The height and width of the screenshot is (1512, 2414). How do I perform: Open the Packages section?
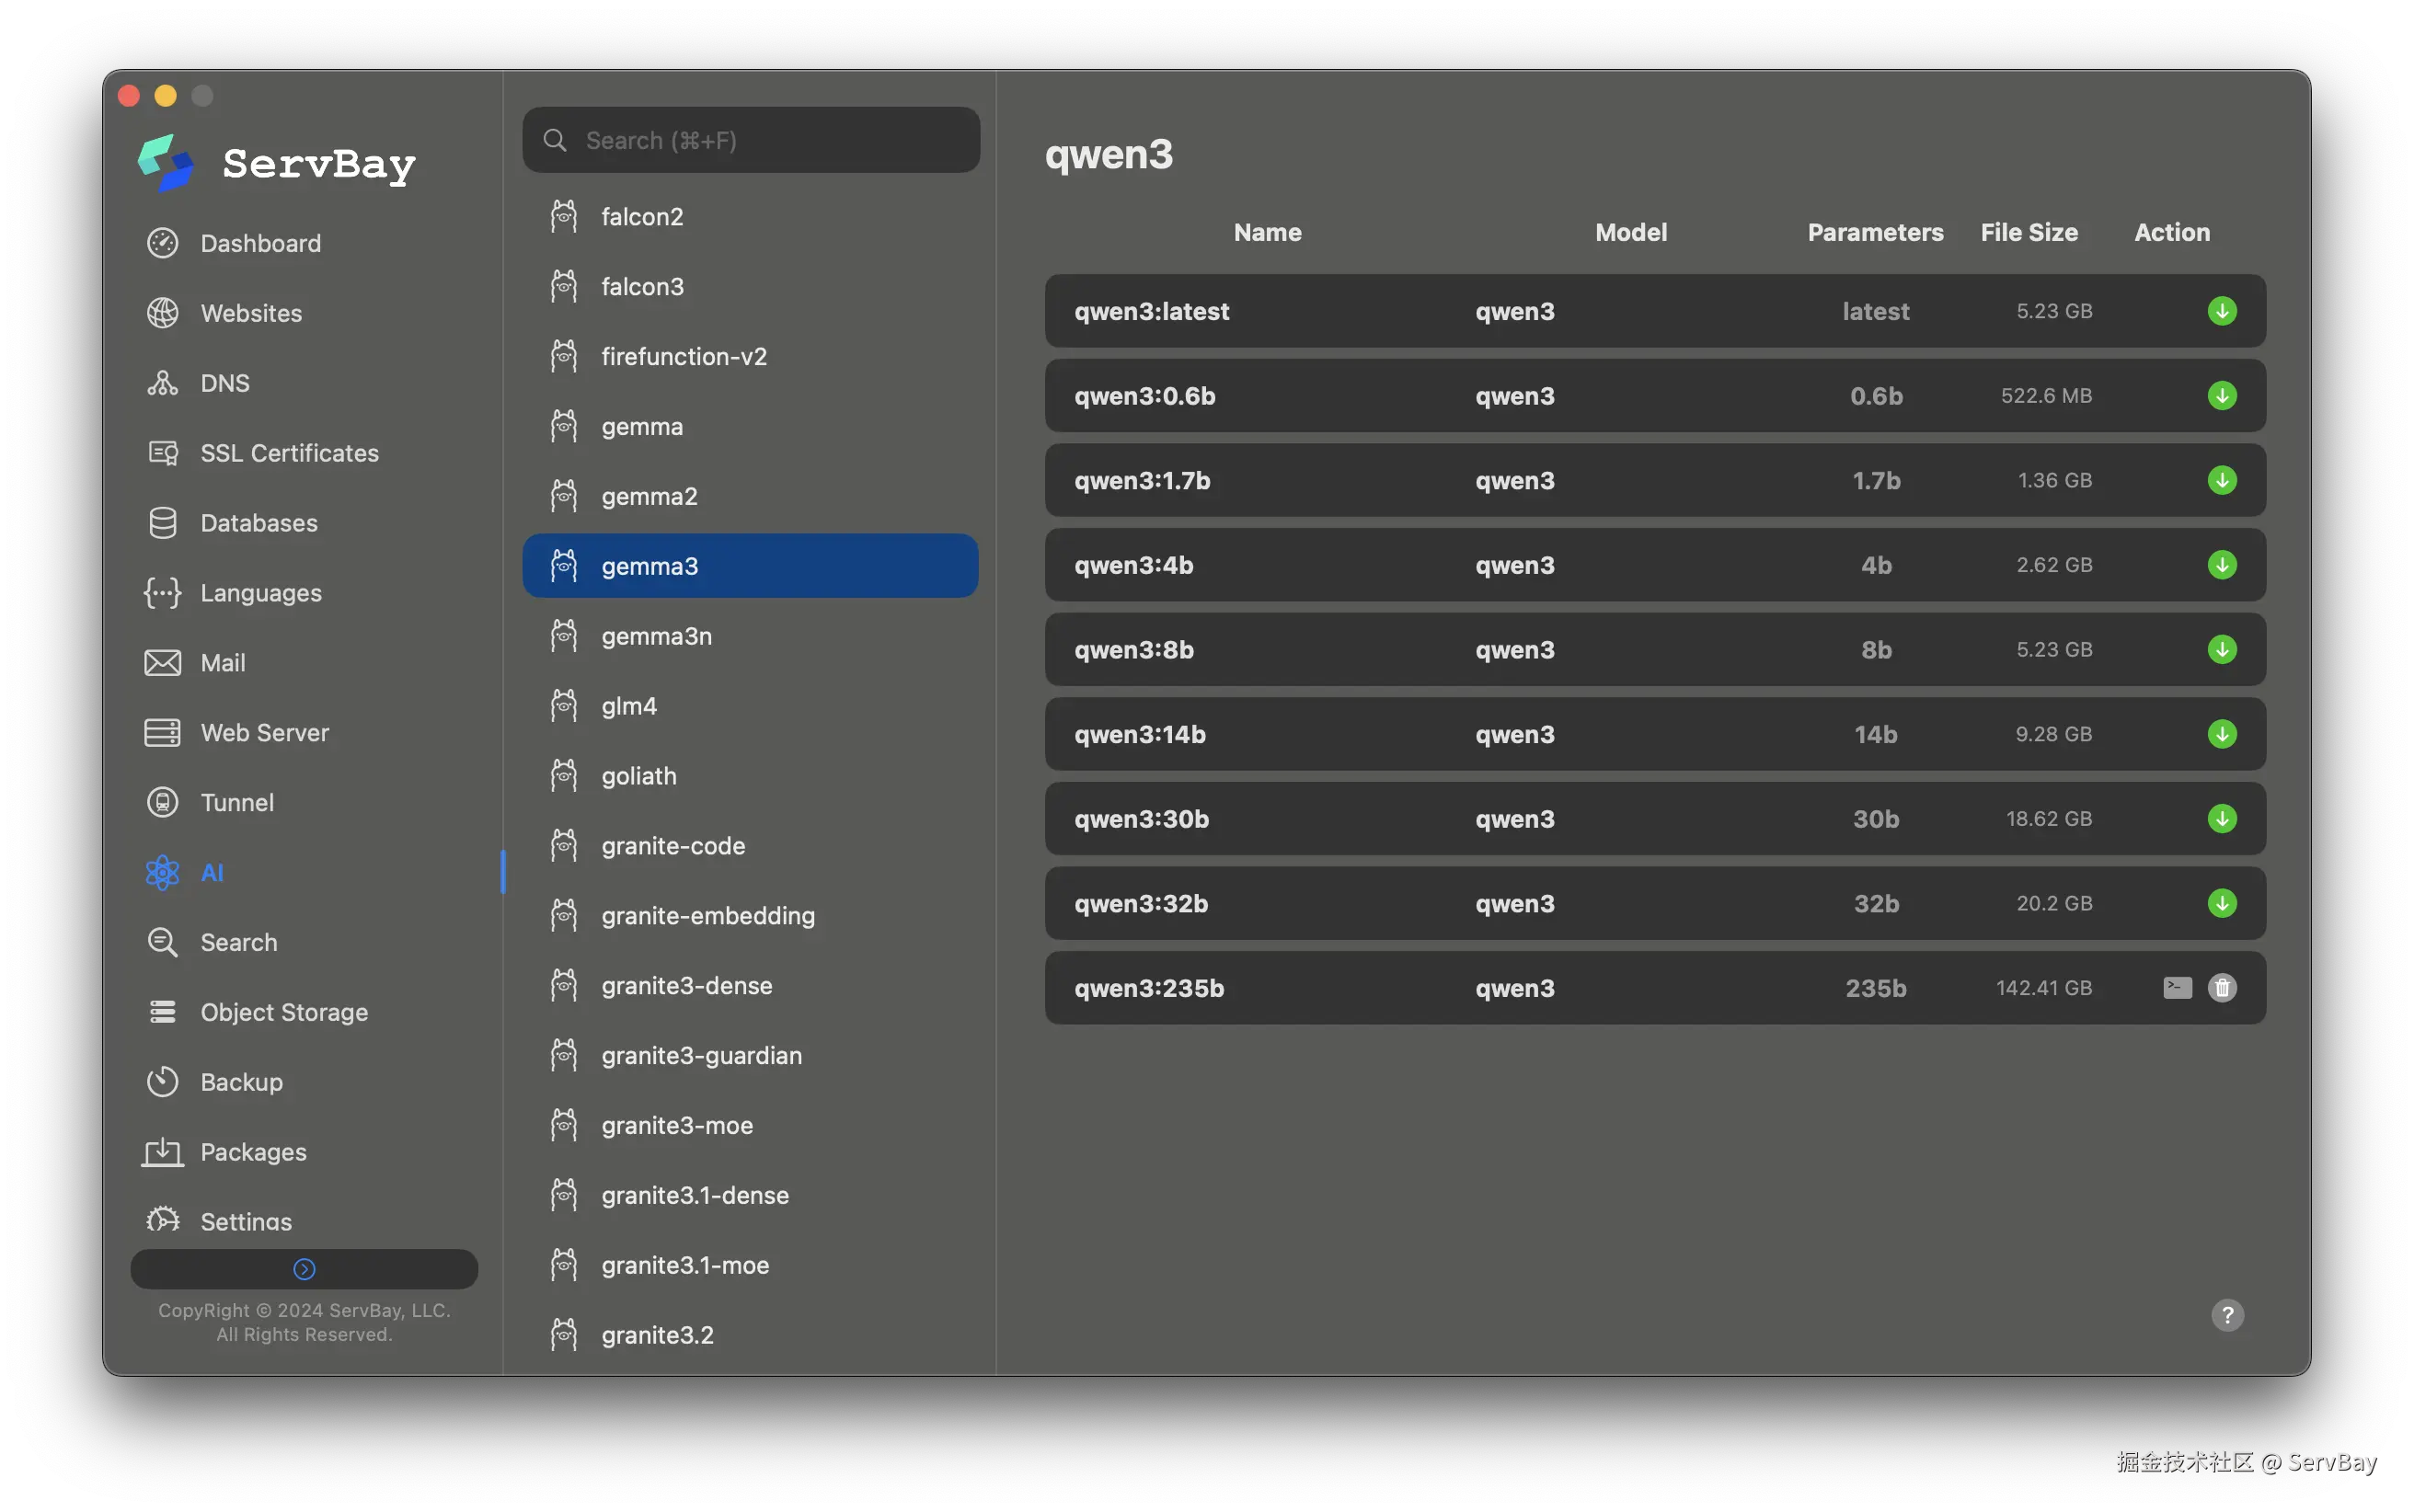pyautogui.click(x=253, y=1152)
